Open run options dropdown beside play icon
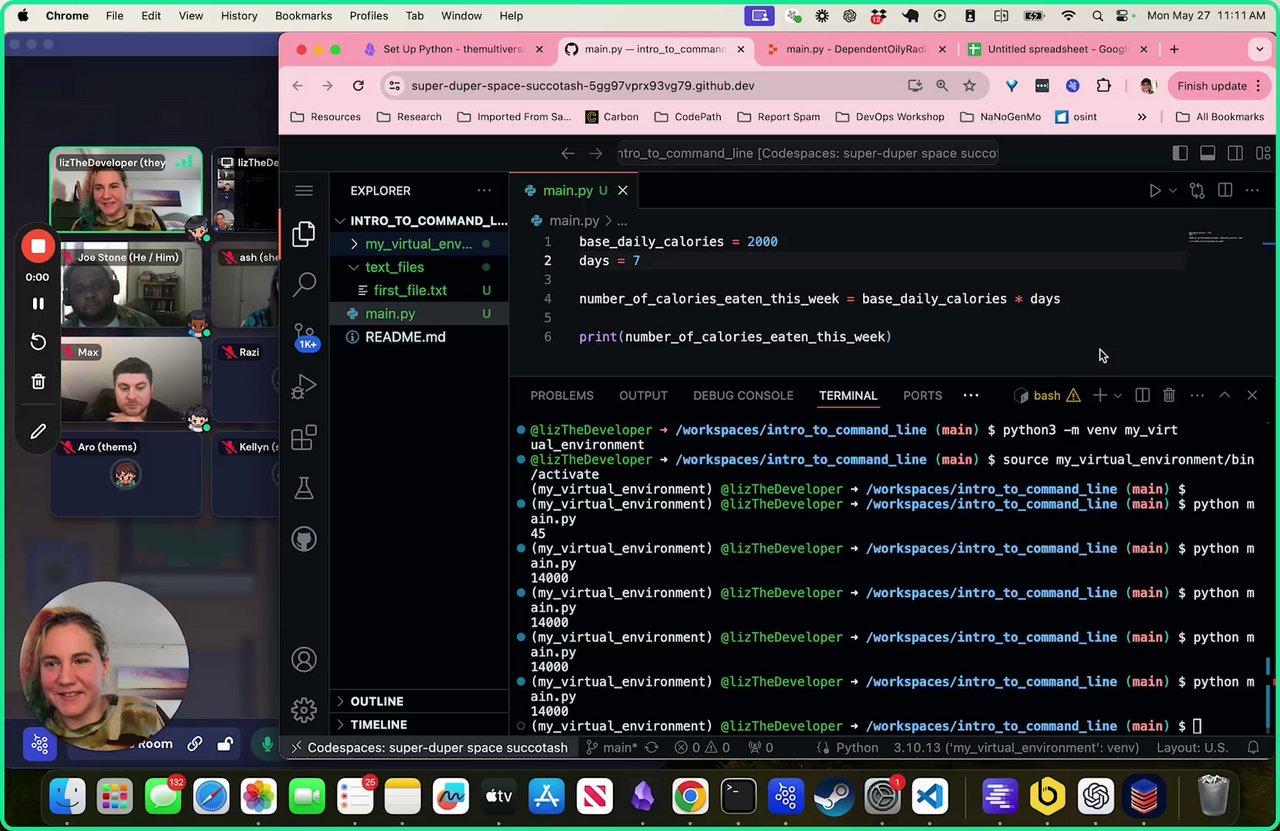 point(1173,190)
